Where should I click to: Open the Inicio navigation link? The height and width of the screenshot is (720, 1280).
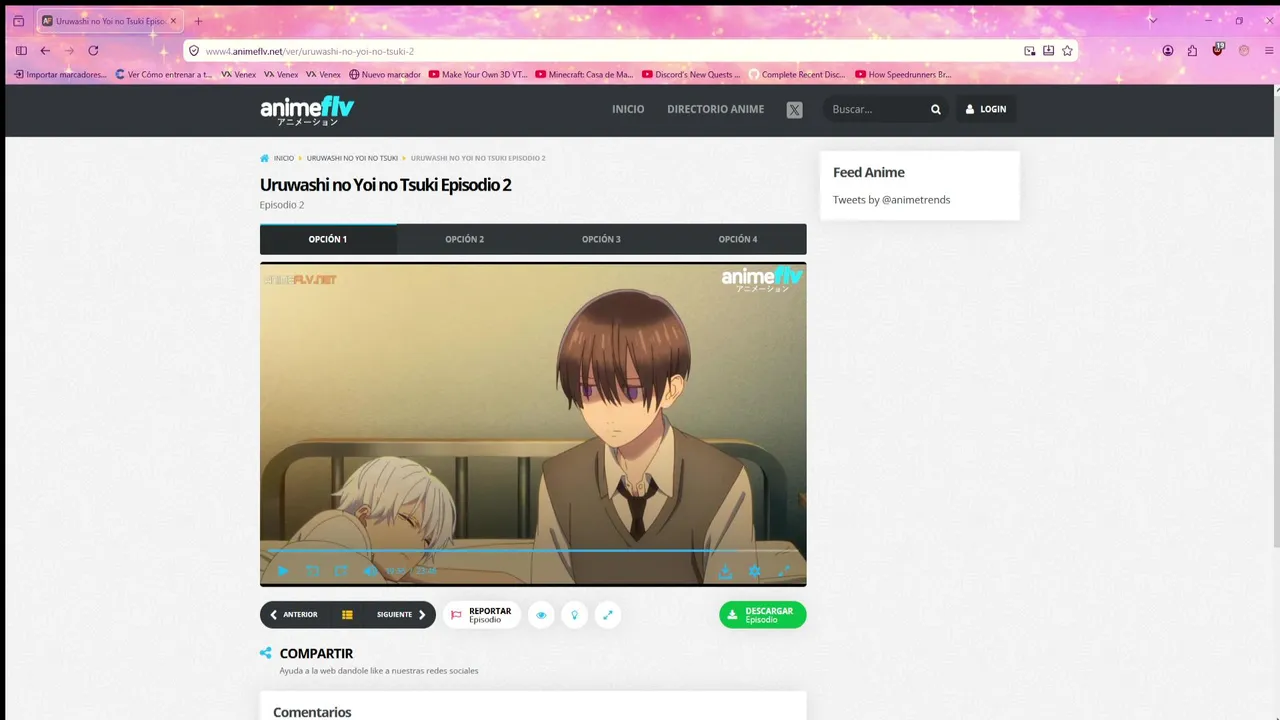pos(628,109)
